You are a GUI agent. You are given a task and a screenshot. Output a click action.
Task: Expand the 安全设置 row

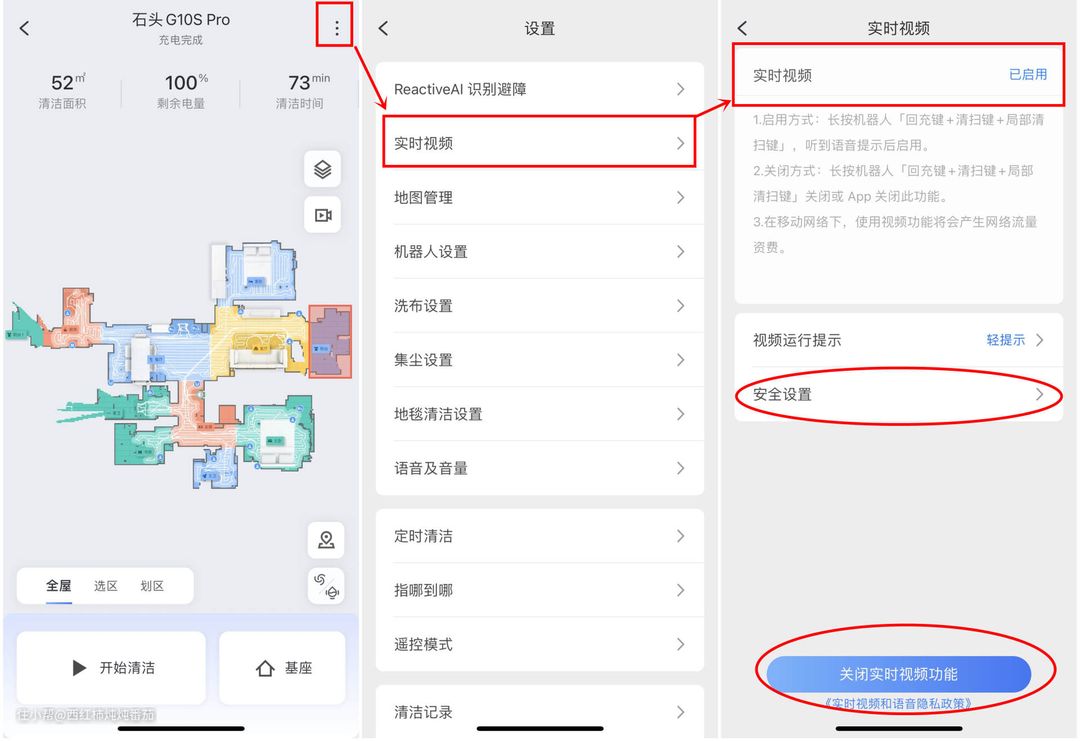(898, 394)
